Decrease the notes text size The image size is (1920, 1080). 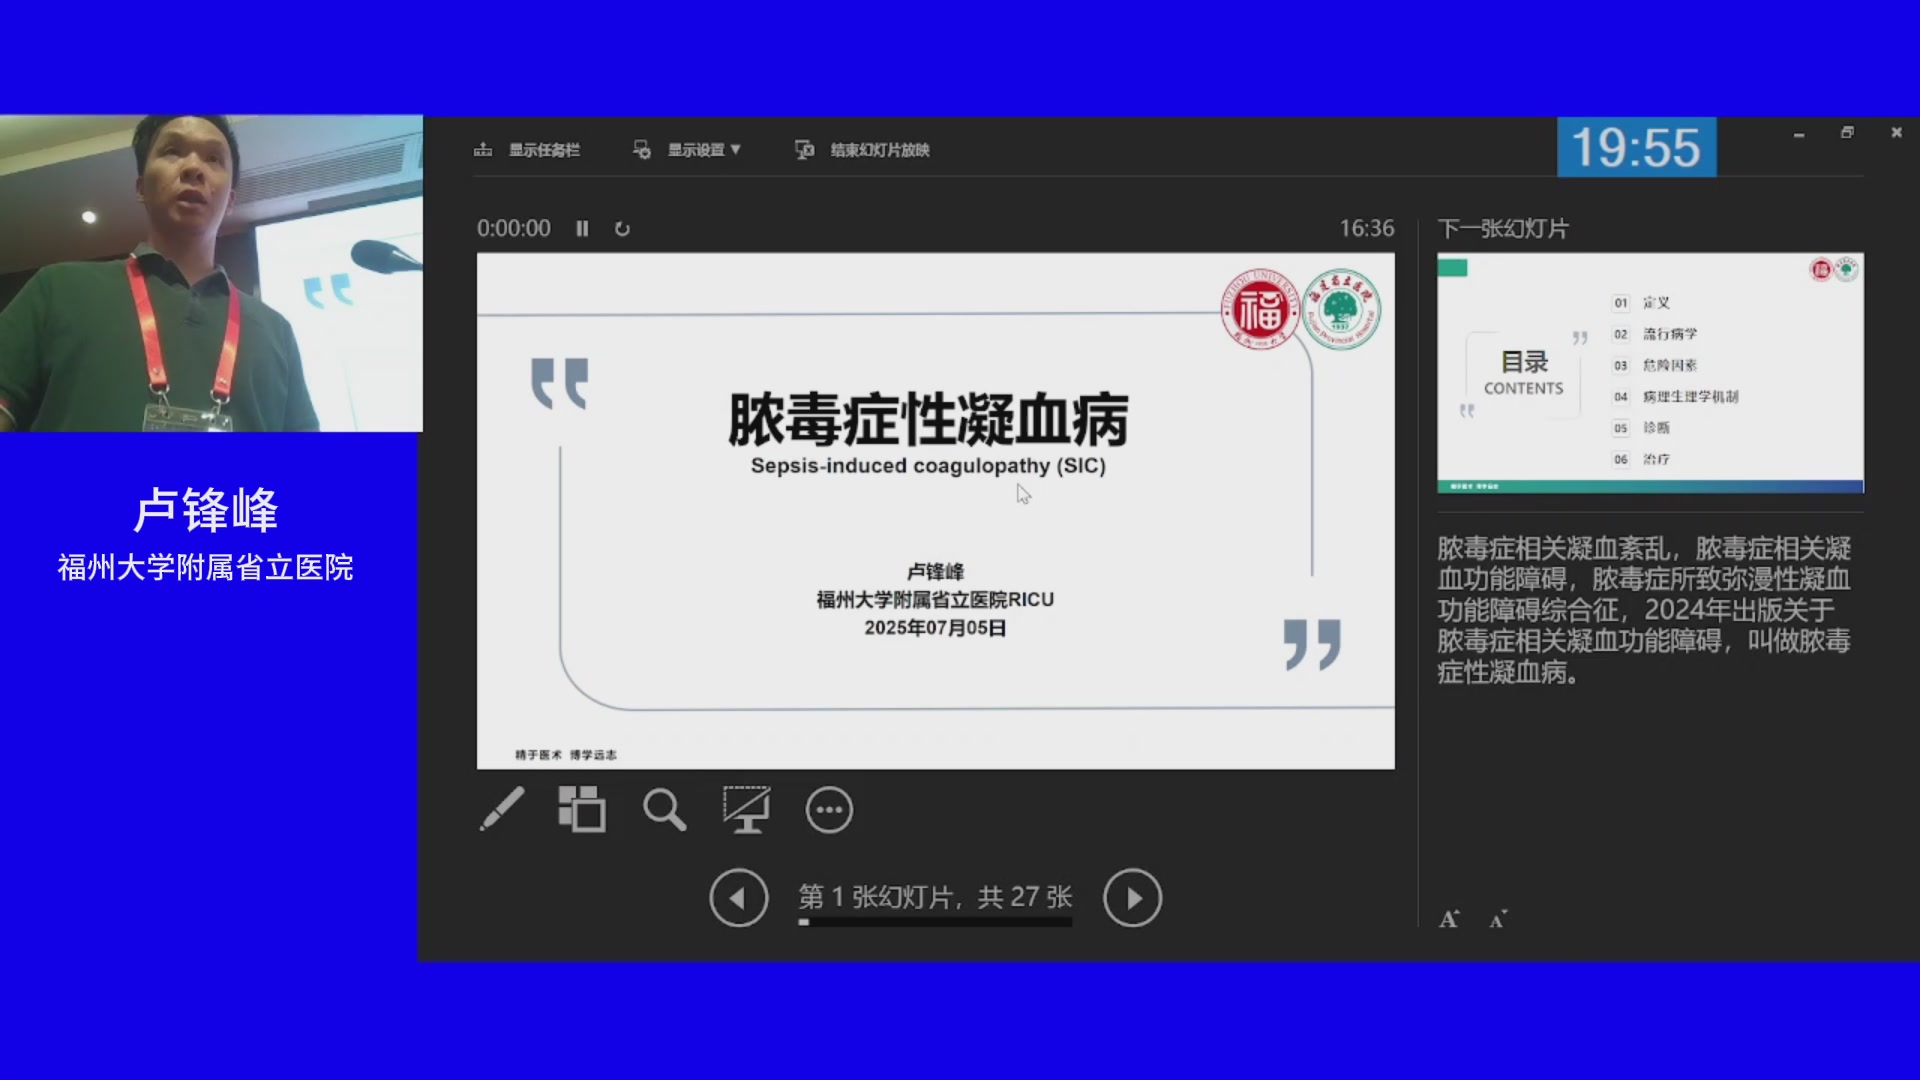(x=1497, y=919)
